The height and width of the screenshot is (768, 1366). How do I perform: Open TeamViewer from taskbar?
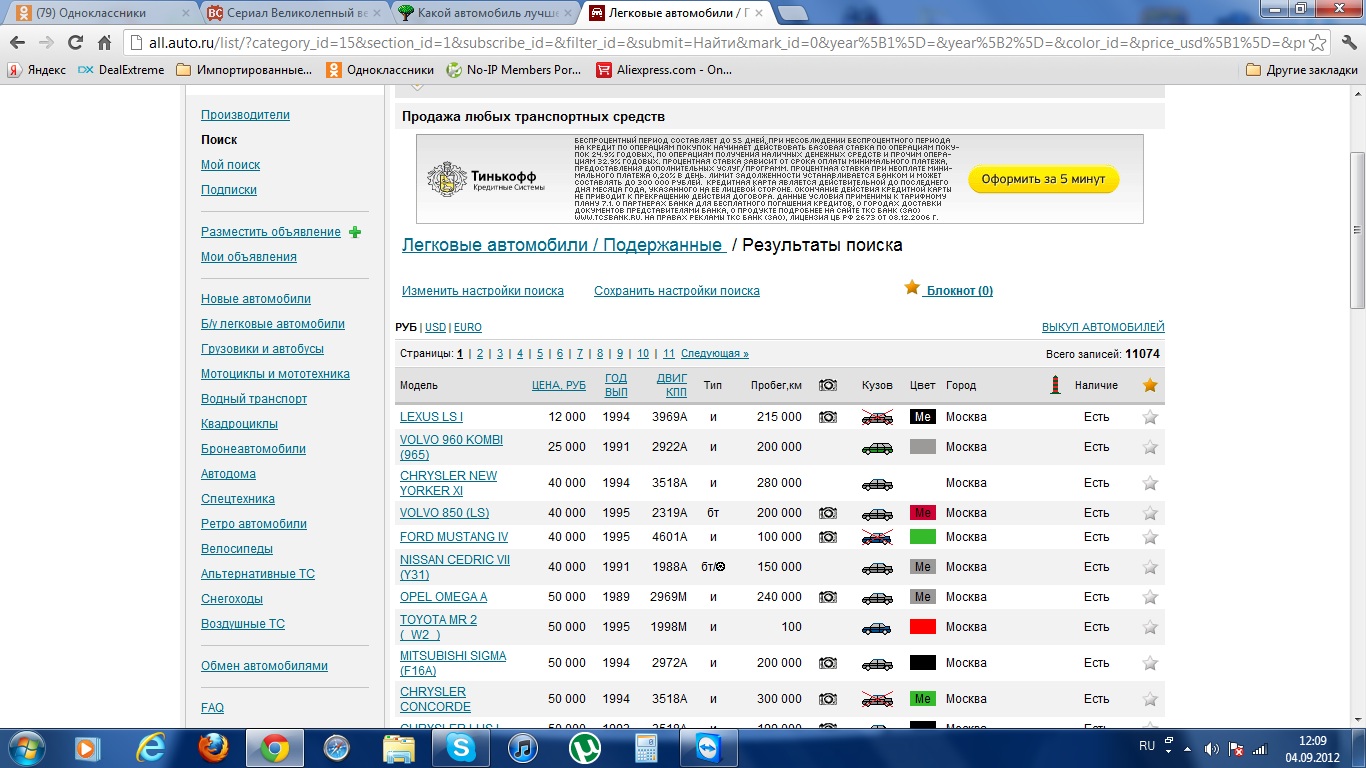[708, 747]
